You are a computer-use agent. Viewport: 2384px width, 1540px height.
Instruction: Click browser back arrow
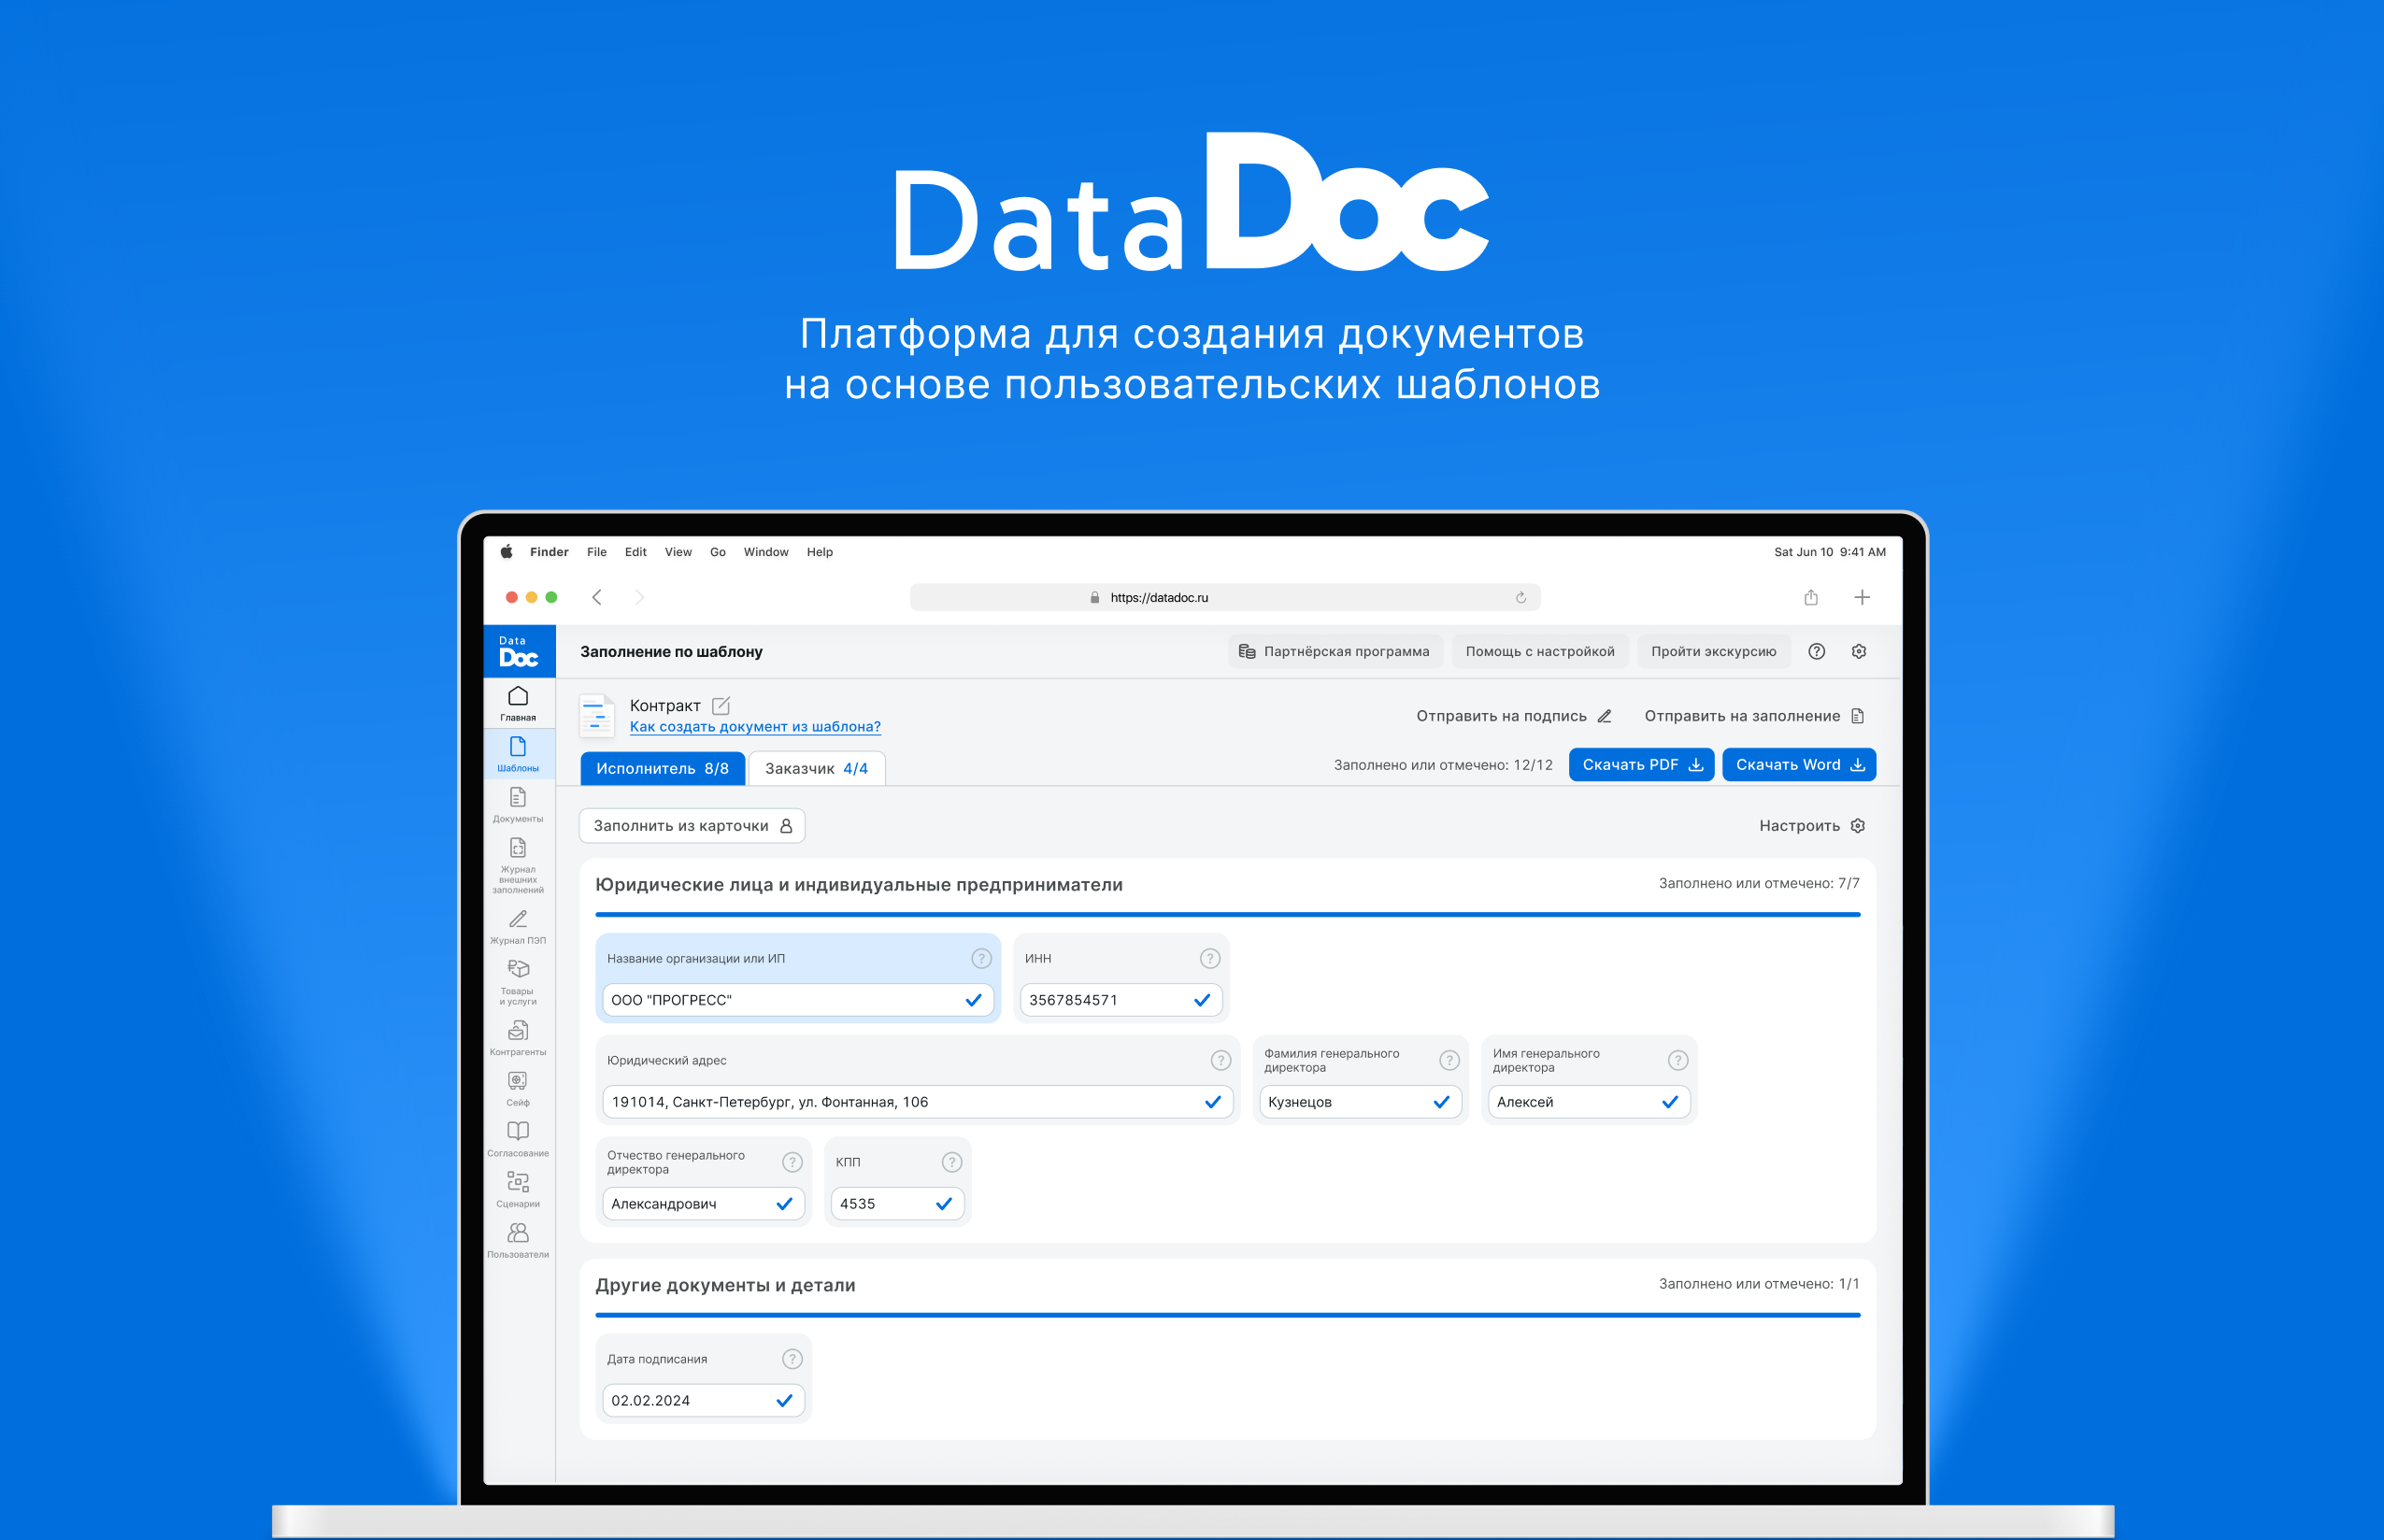tap(597, 597)
